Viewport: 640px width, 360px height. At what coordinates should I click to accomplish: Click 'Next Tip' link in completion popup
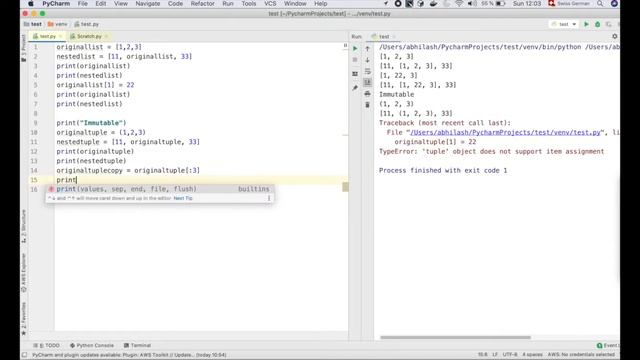point(183,198)
